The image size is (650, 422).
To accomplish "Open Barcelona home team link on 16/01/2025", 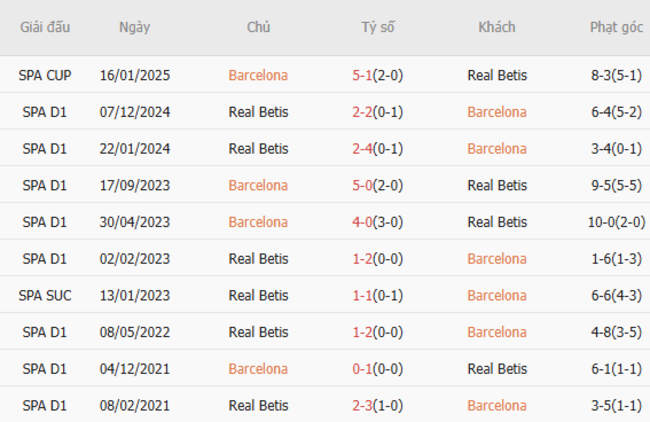I will coord(258,75).
